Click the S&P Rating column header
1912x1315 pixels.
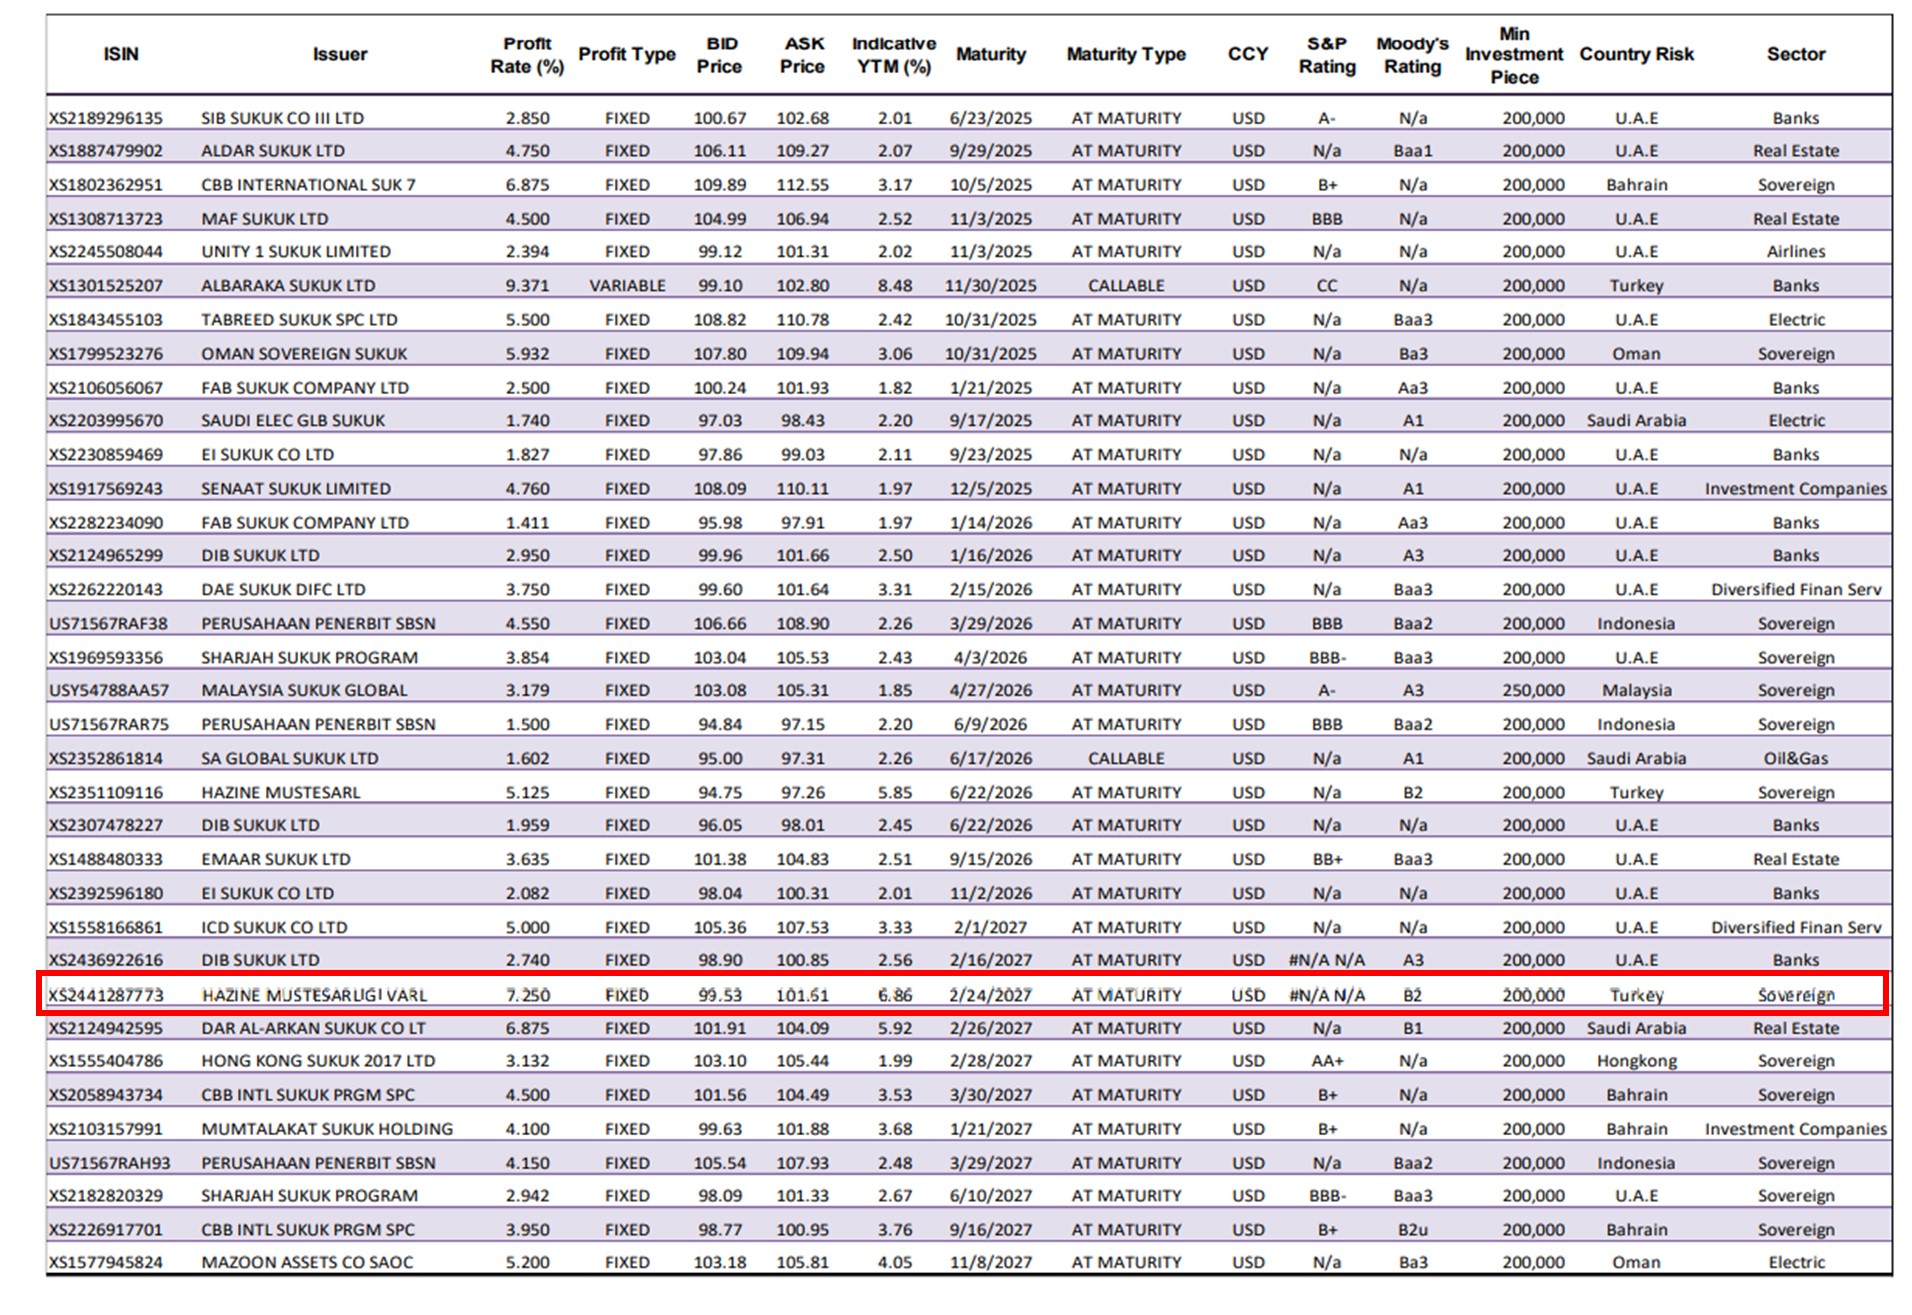tap(1327, 55)
